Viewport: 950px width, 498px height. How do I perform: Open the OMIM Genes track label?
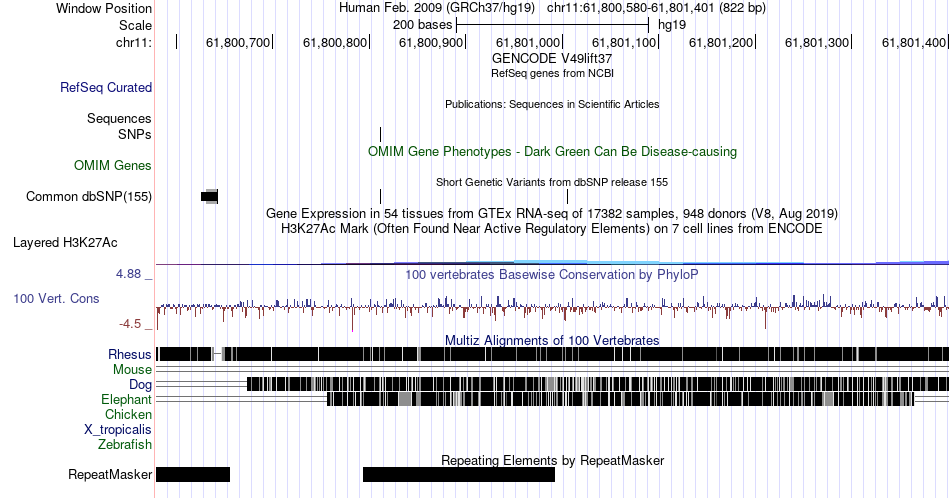pyautogui.click(x=113, y=165)
